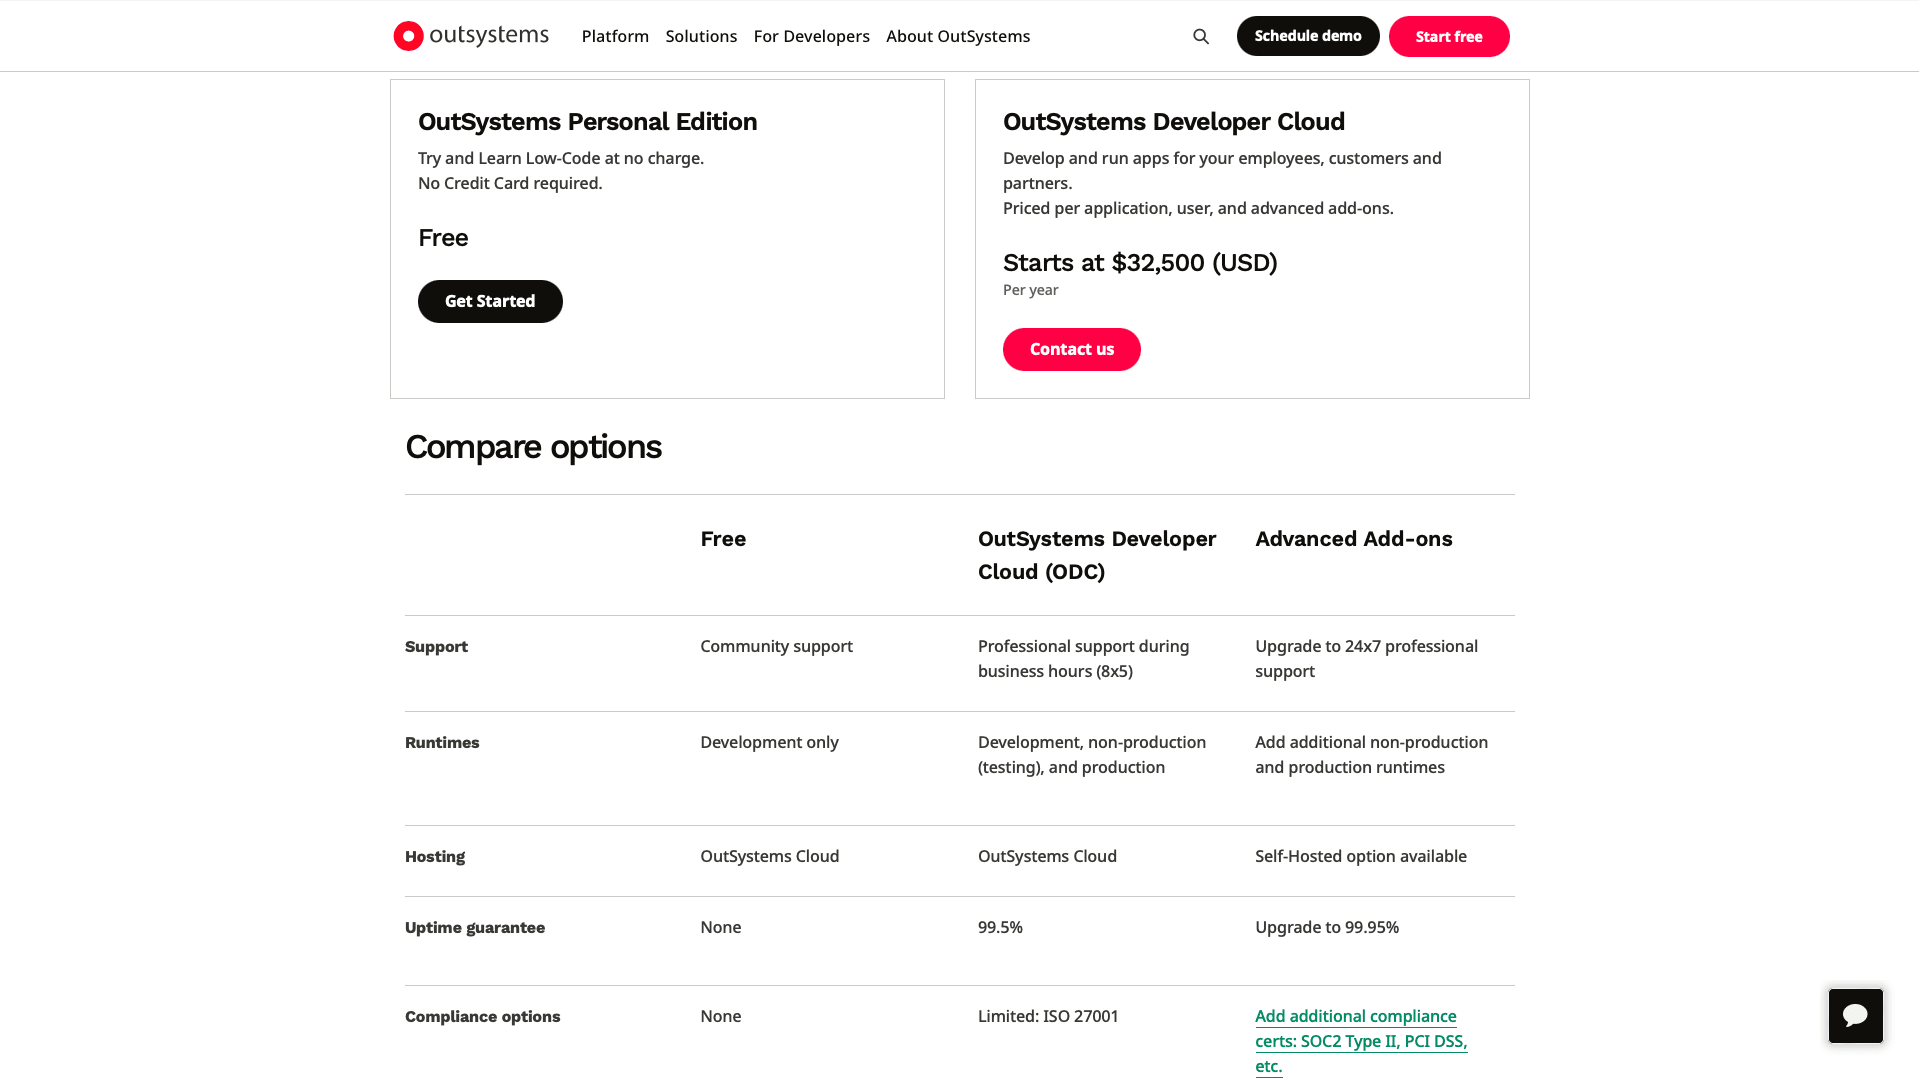Open the search magnifier icon
1919x1080 pixels.
[x=1201, y=36]
